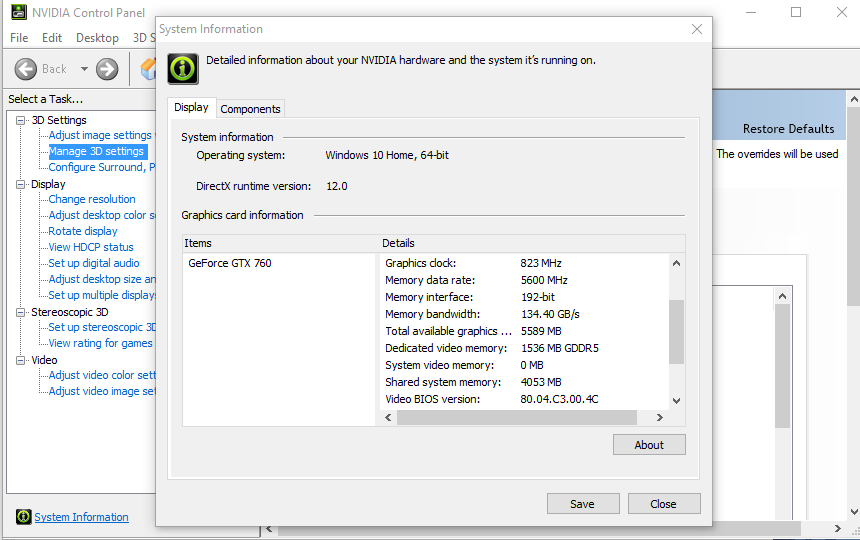This screenshot has height=540, width=860.
Task: Select Adjust video color settings task
Action: (101, 375)
